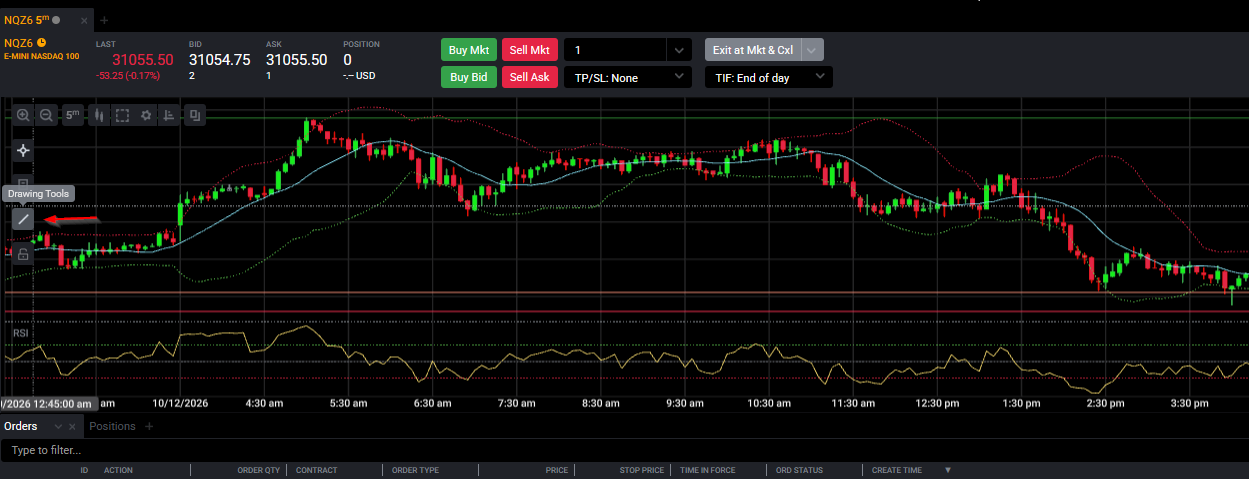Click the sort arrow after CREATE TIME column

click(948, 470)
